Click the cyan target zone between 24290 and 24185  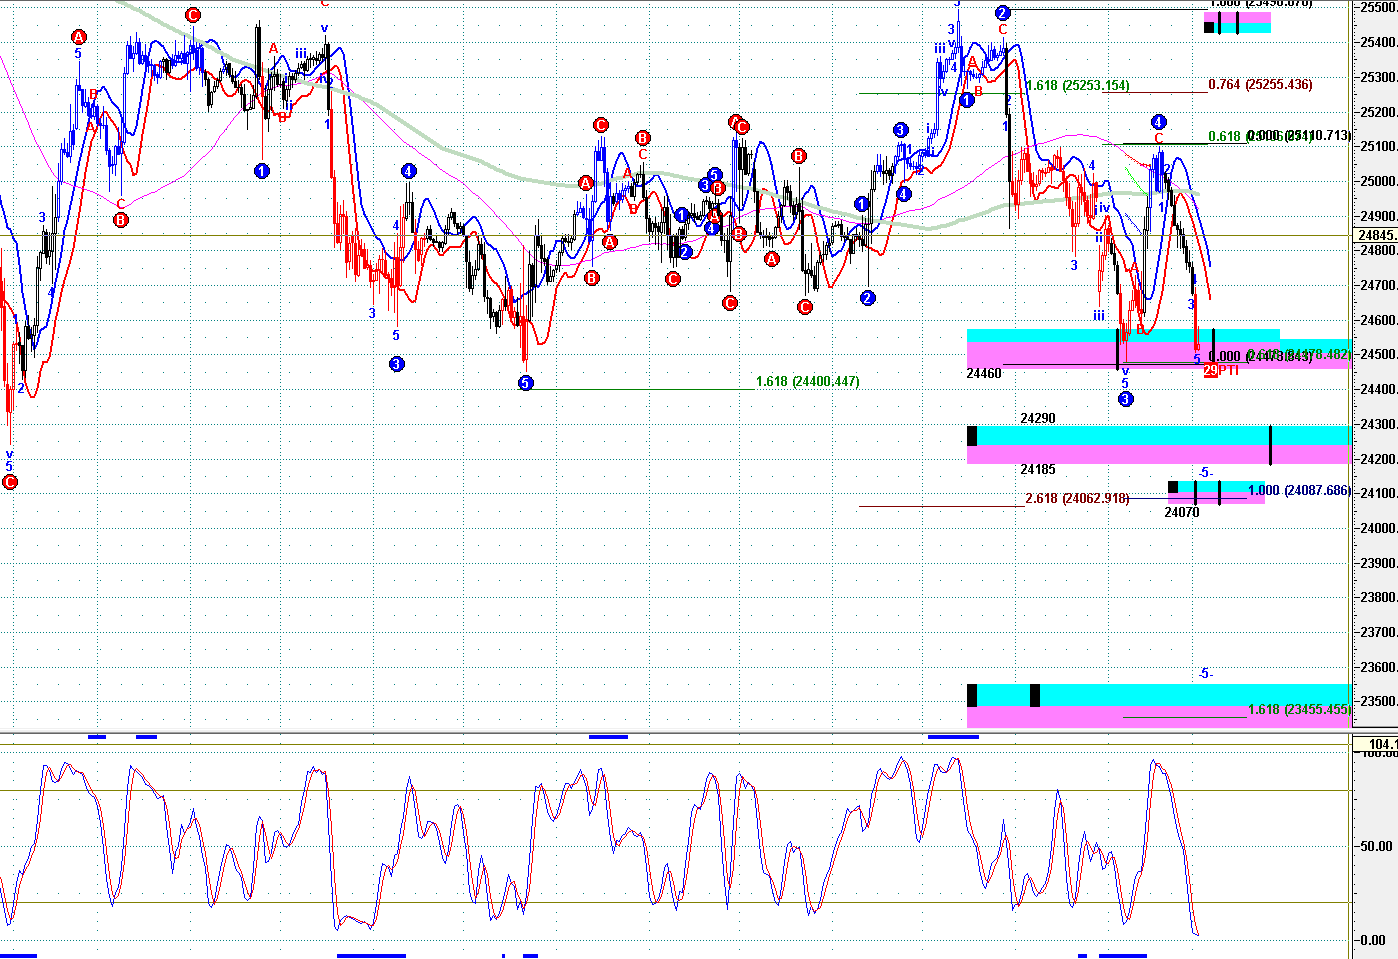tap(1158, 435)
